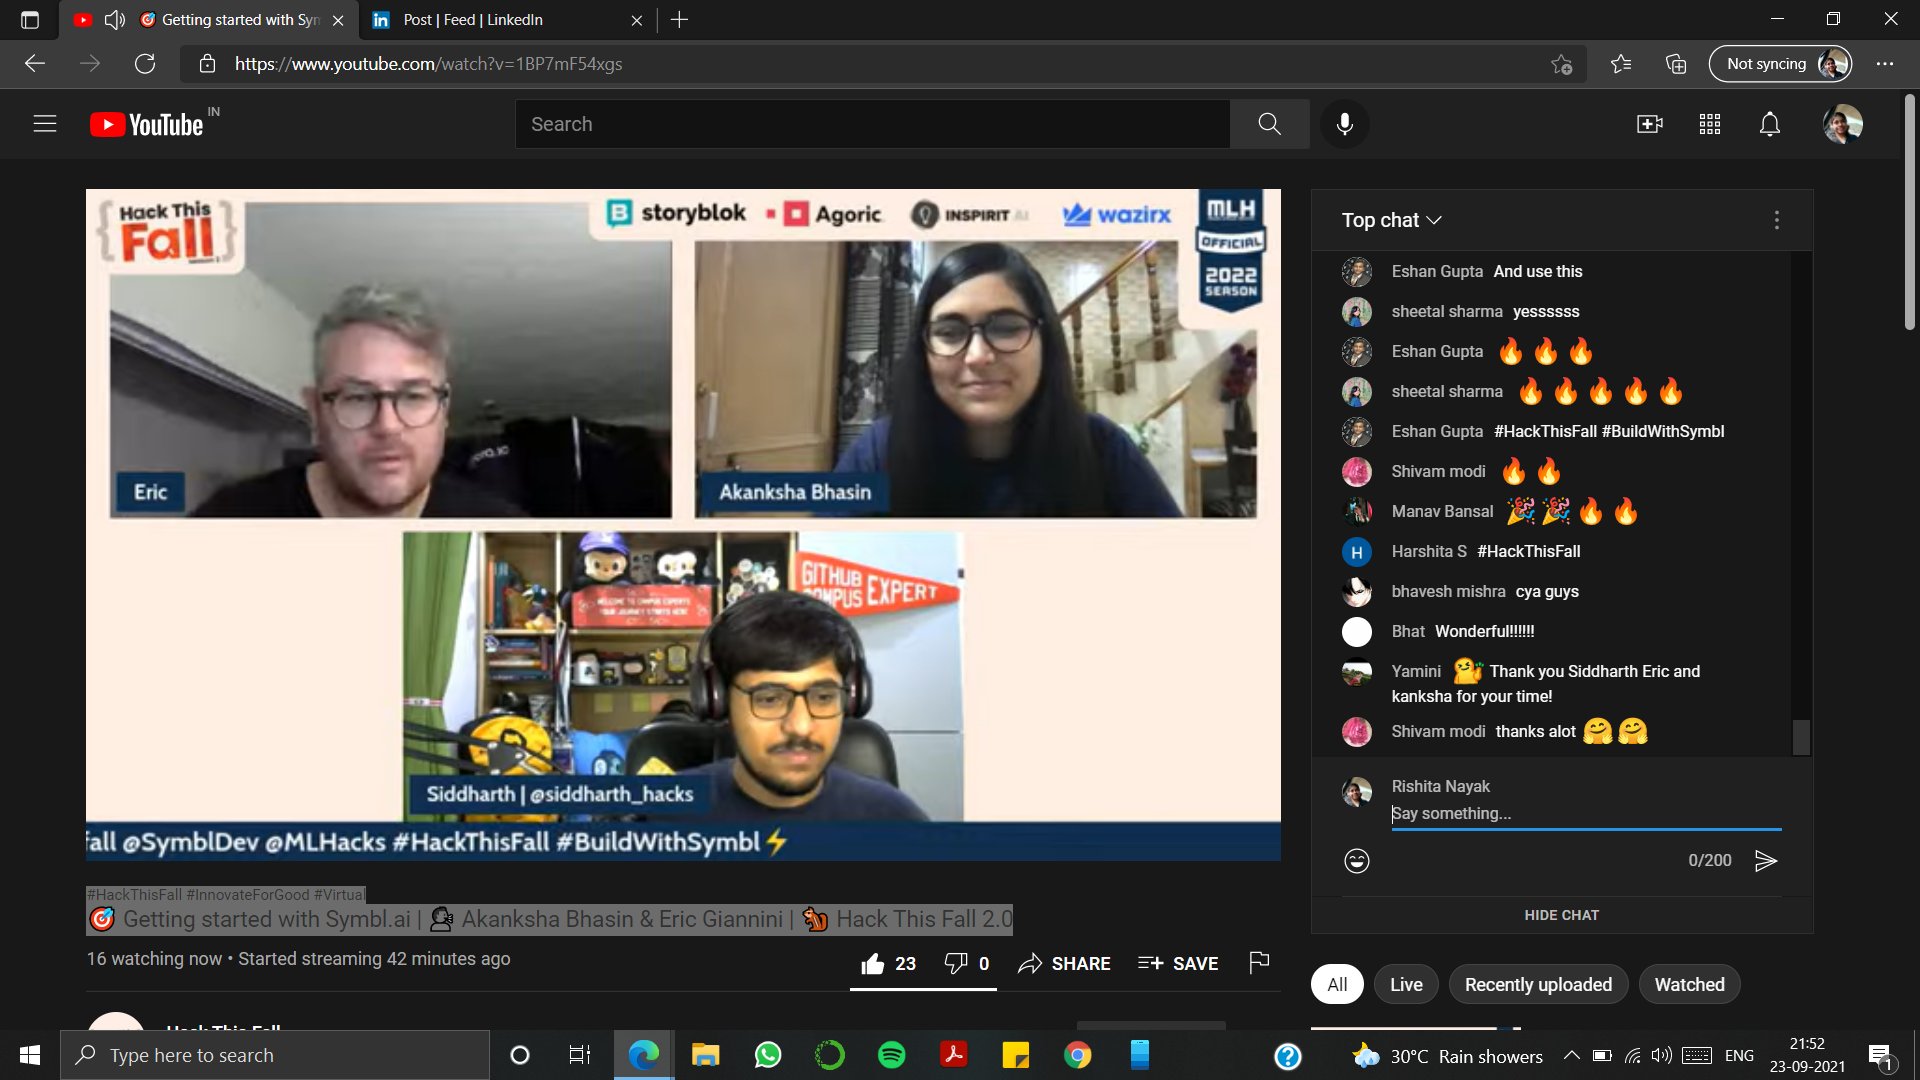Viewport: 1920px width, 1080px height.
Task: Expand hidden icons in the system tray
Action: (x=1571, y=1055)
